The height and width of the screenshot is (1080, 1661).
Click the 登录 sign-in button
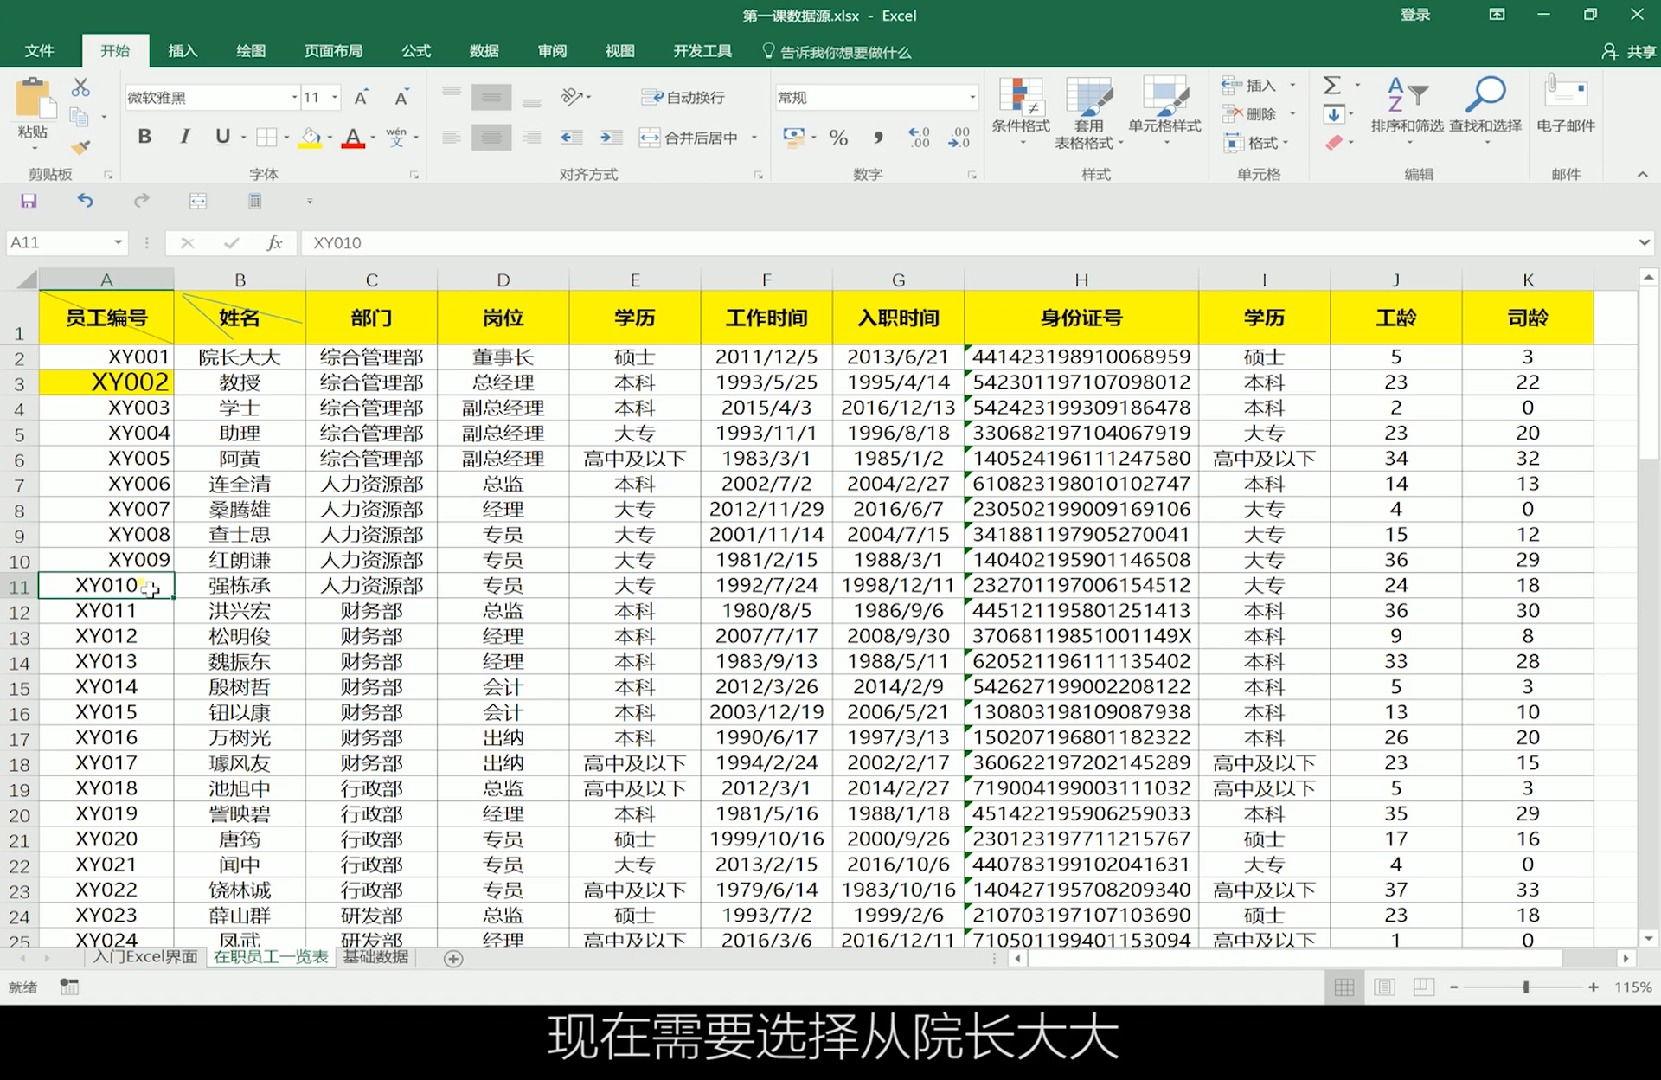point(1415,15)
